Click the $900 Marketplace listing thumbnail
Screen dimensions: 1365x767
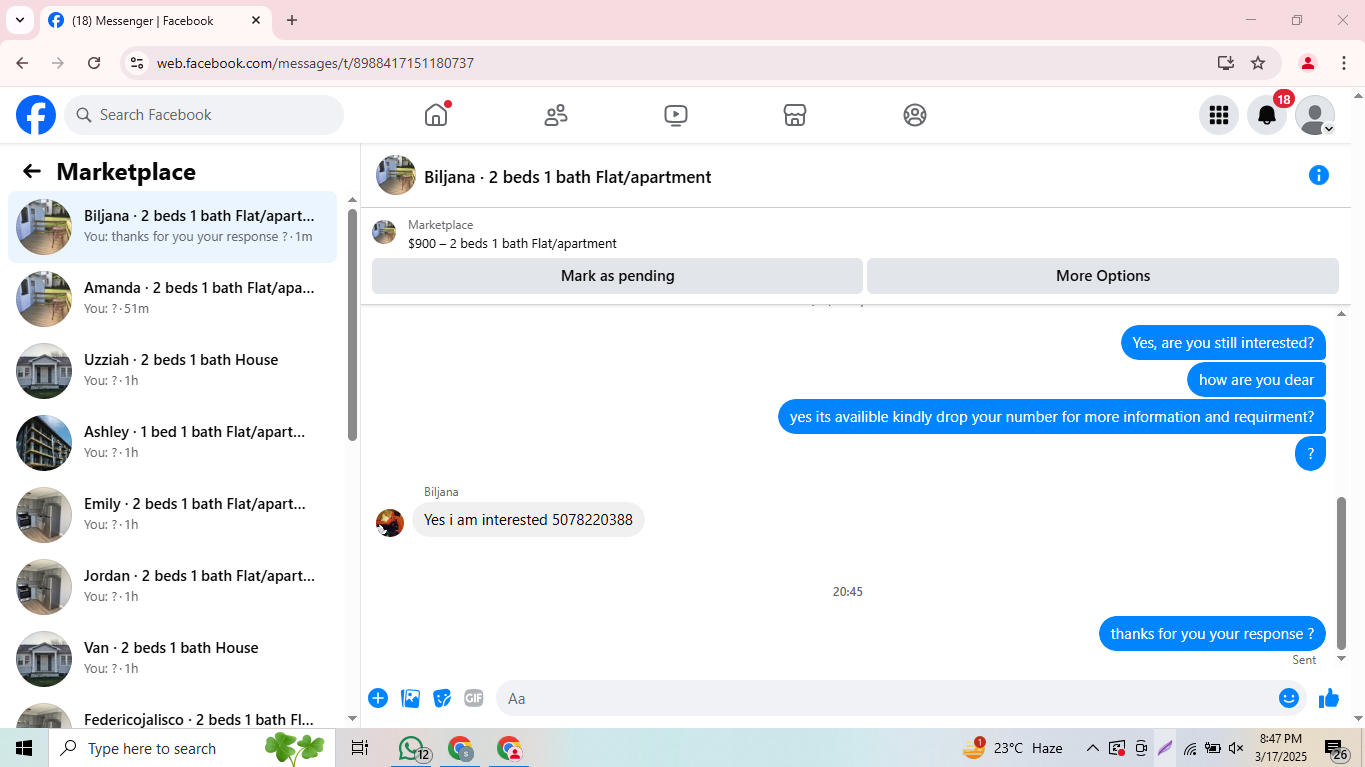(x=384, y=233)
